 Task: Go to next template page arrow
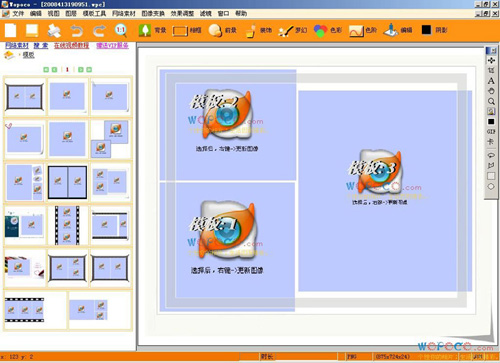81,69
